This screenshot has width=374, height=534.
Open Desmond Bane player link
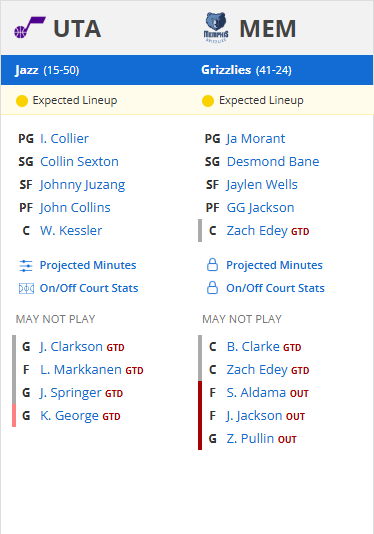(x=273, y=161)
